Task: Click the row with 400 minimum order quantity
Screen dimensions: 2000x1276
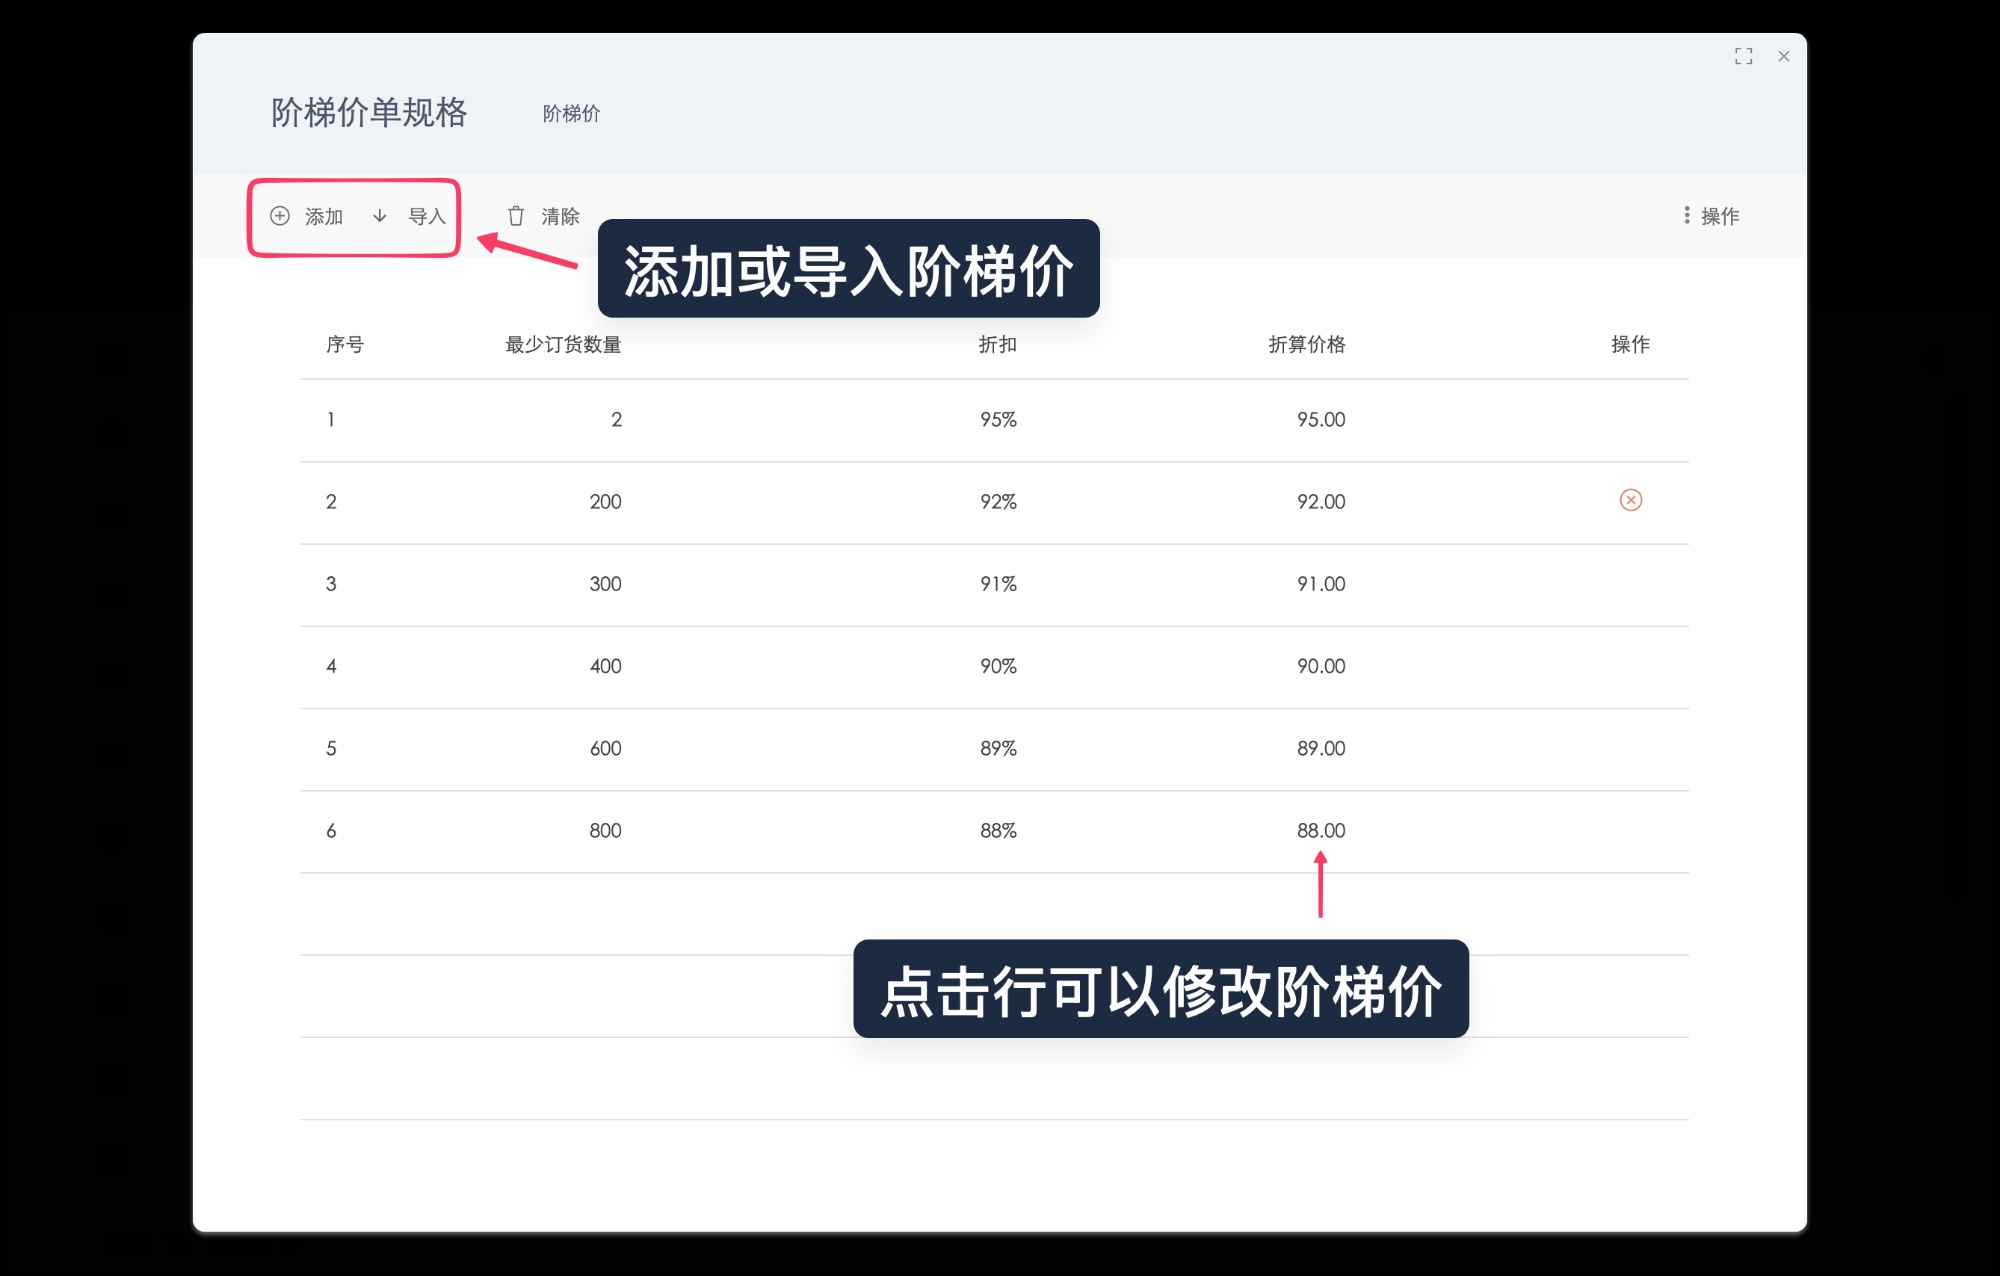Action: tap(900, 666)
